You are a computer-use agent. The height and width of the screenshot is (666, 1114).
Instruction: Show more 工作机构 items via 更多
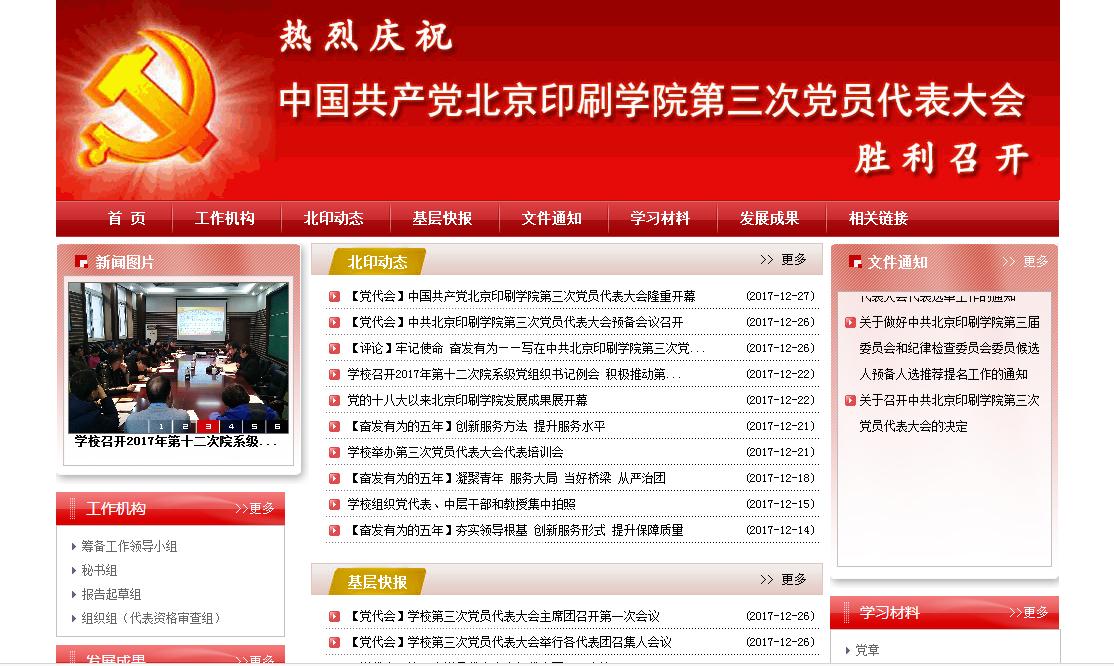click(x=254, y=508)
